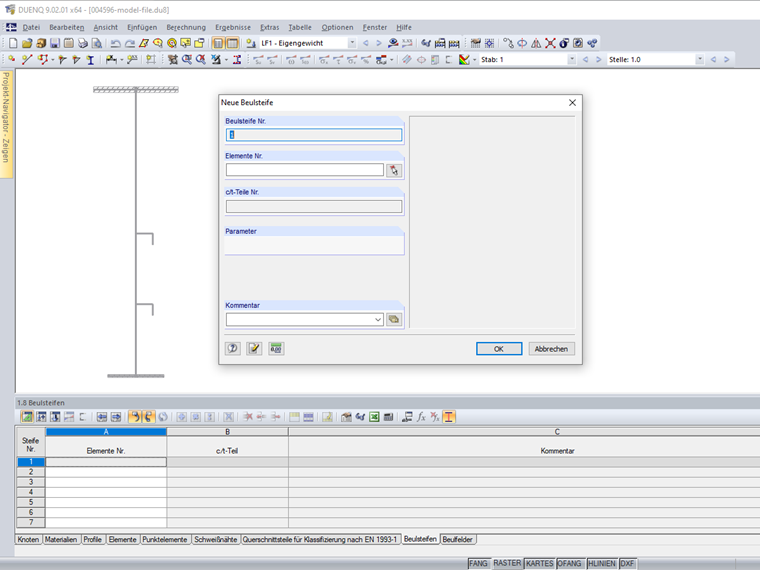
Task: Select row 3 header in table
Action: 31,482
